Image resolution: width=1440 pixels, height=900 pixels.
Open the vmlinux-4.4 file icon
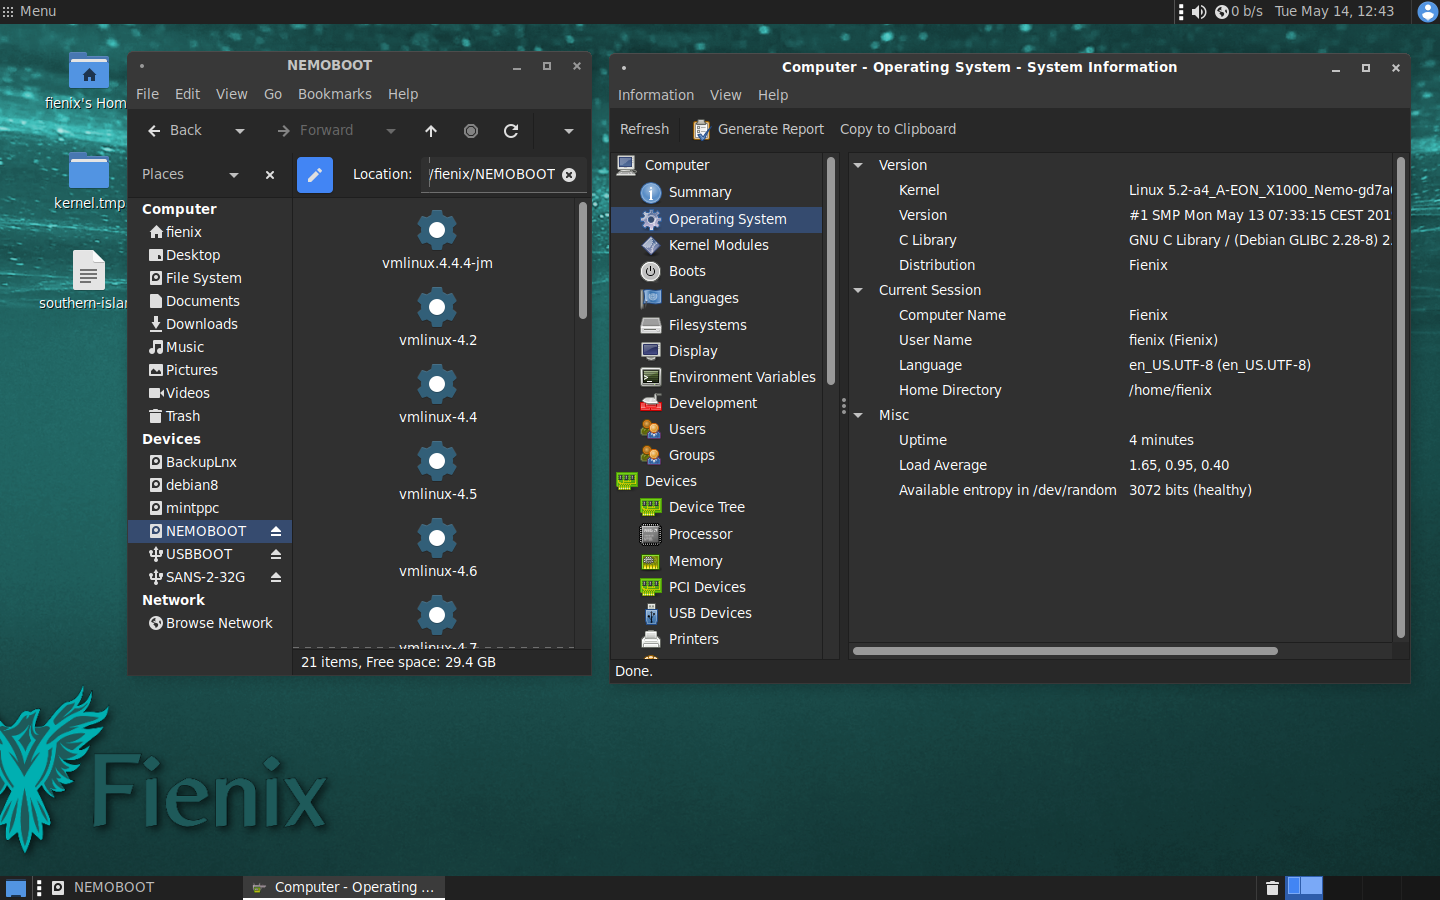(437, 385)
